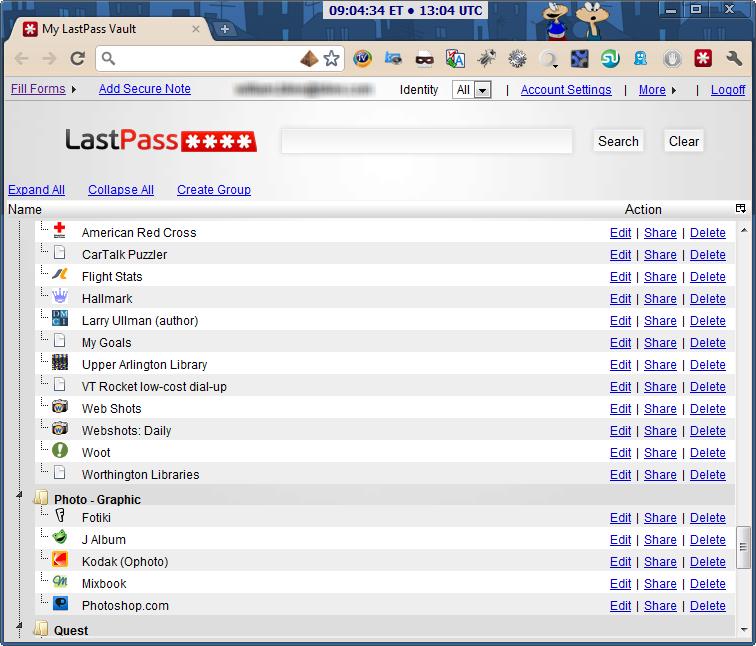Click the J Album frog icon
756x646 pixels.
(60, 537)
